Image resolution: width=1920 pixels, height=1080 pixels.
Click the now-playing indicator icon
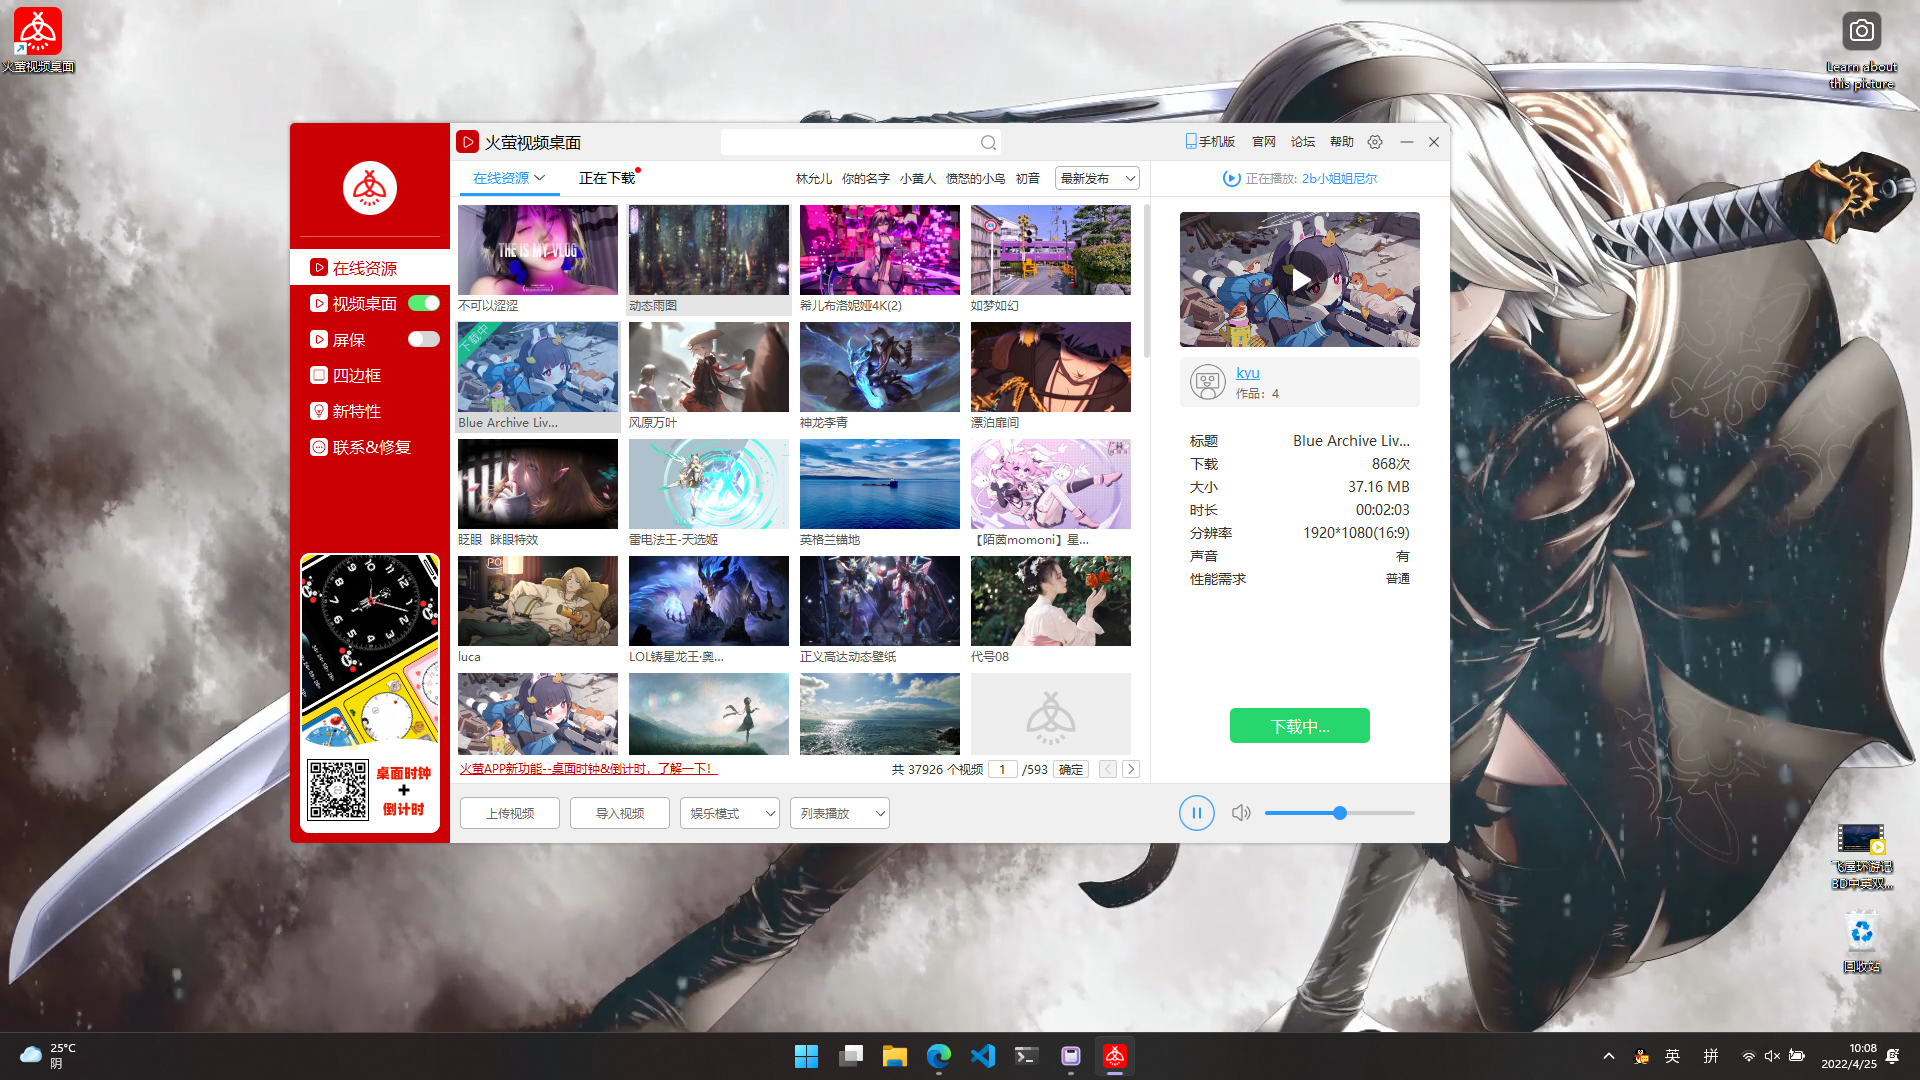[1231, 179]
